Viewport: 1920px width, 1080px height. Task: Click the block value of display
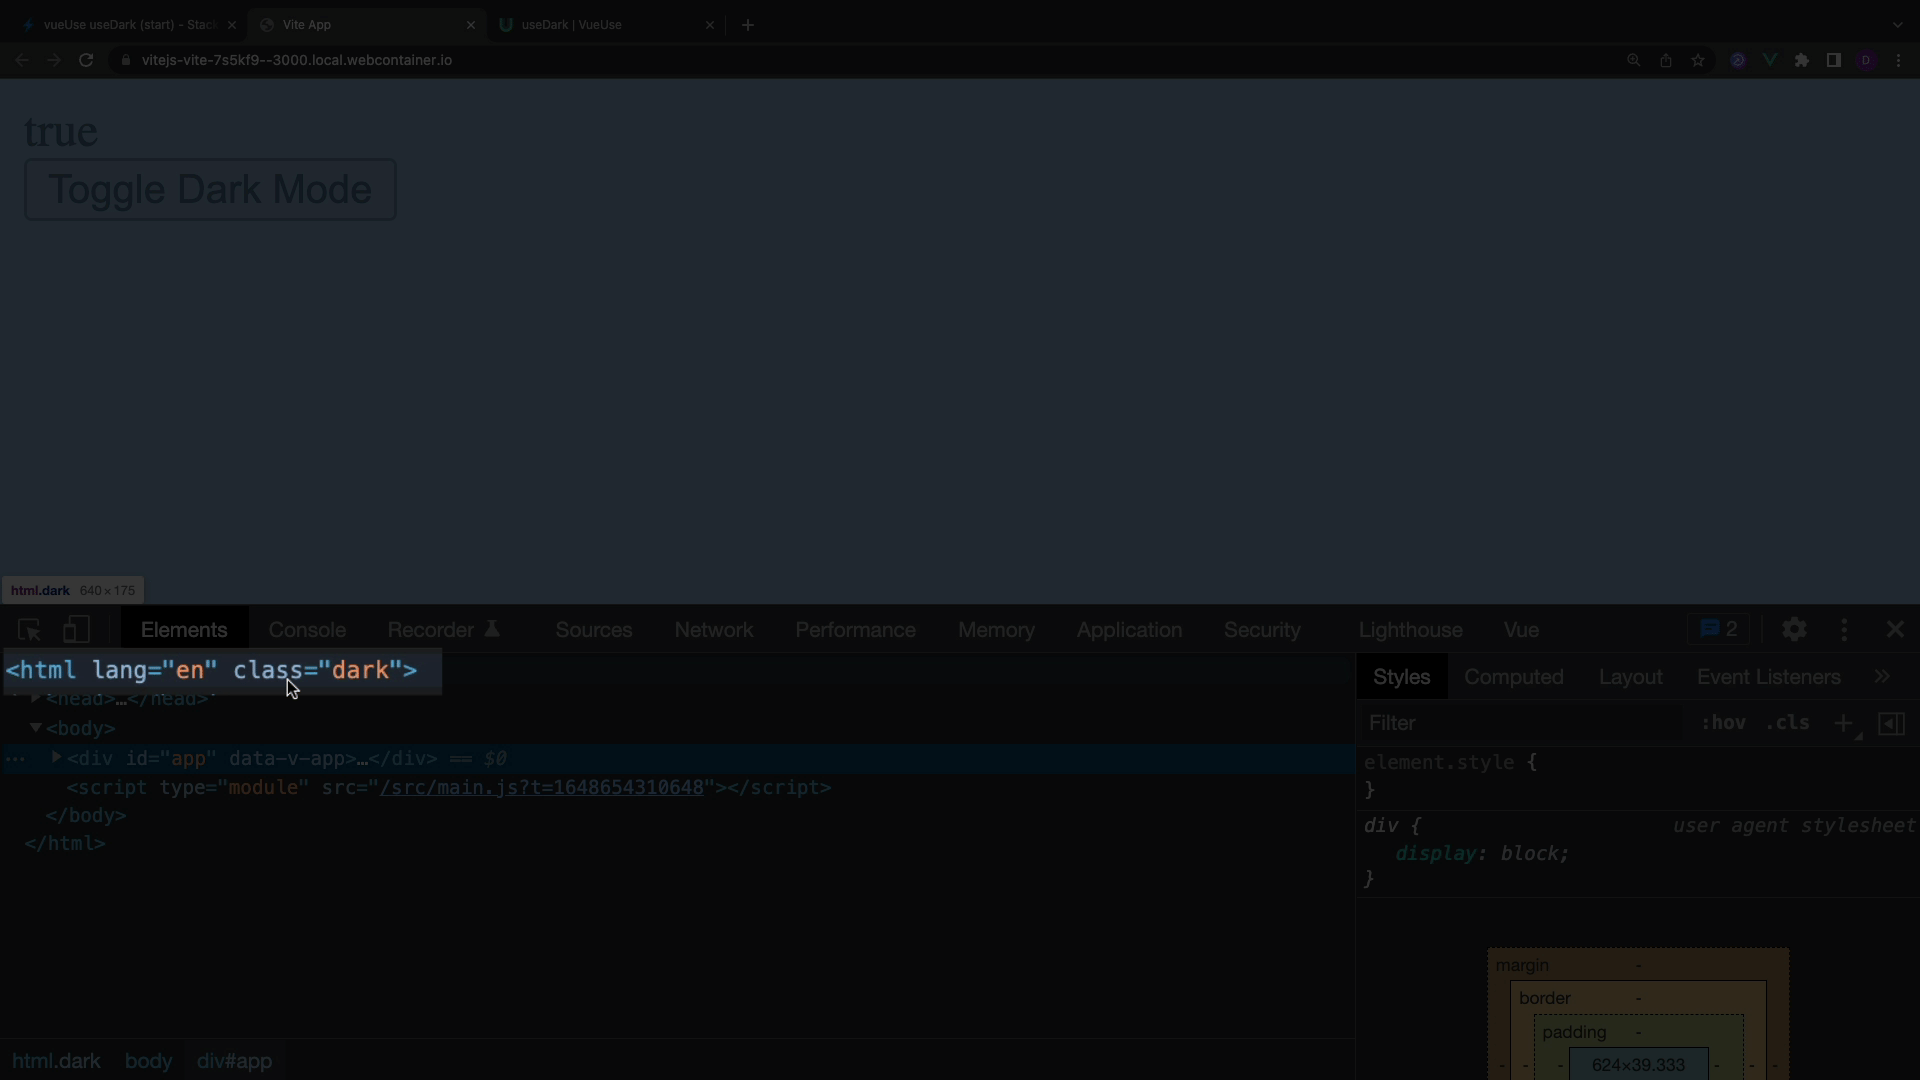1530,854
